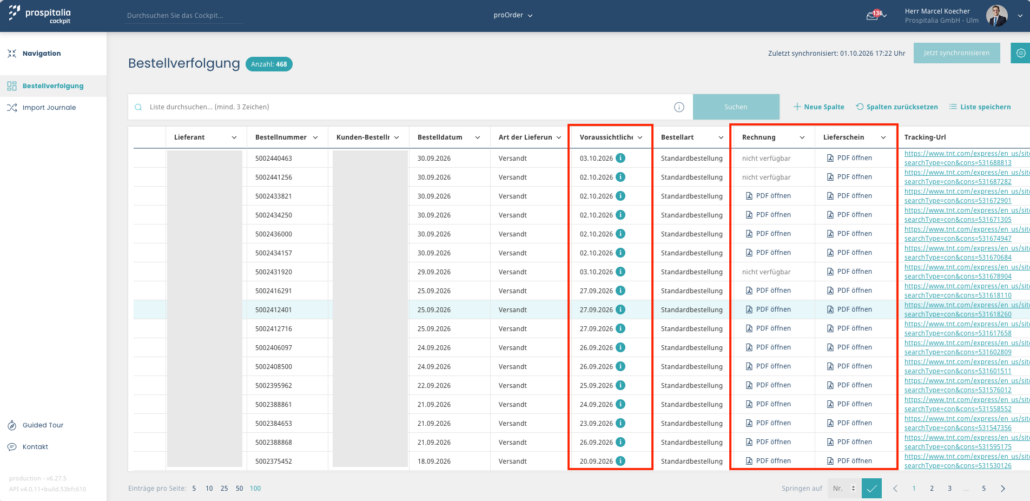Screen dimensions: 1030x501
Task: Open Rechnung PDF for order 5002433821
Action: (x=769, y=196)
